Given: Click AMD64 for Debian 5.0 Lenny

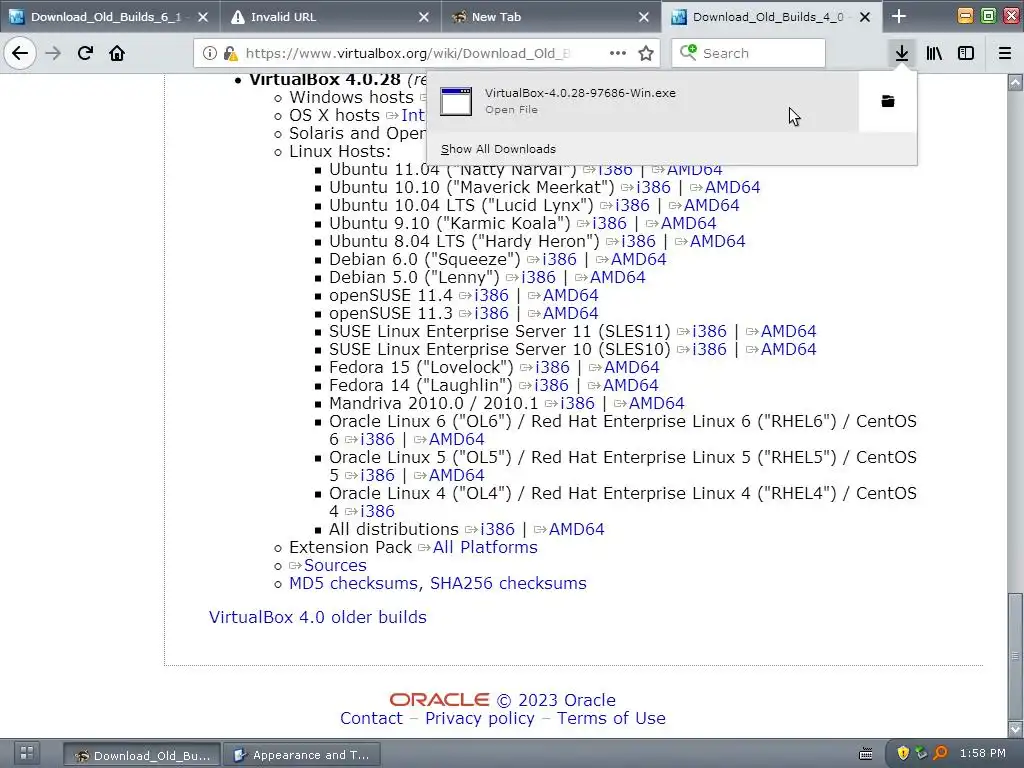Looking at the screenshot, I should click(617, 278).
